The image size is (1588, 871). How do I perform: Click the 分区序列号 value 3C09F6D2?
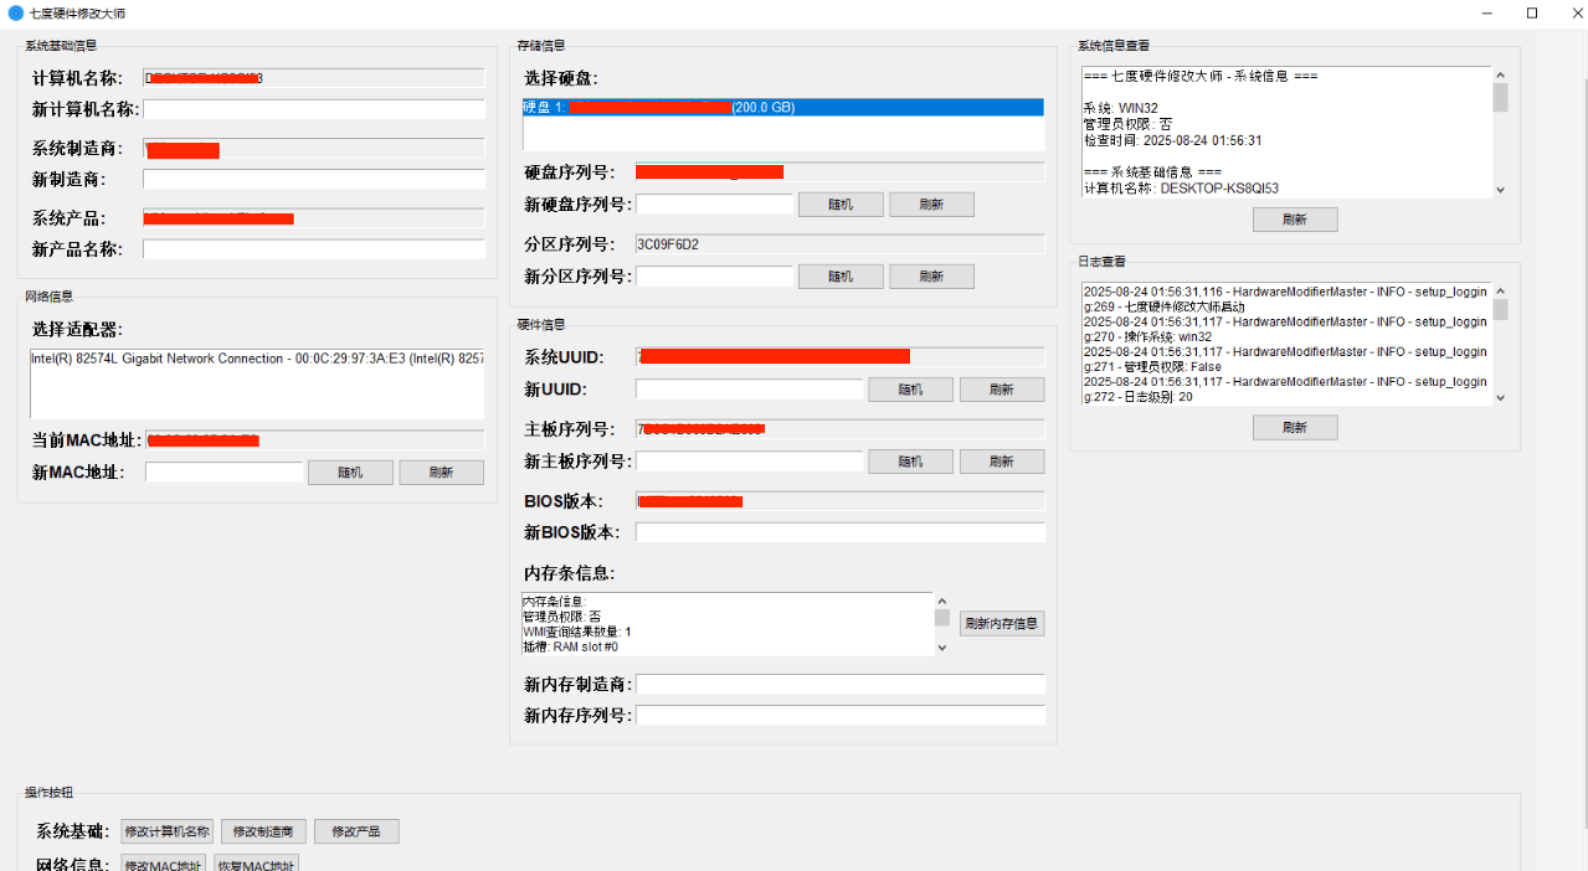click(x=668, y=244)
